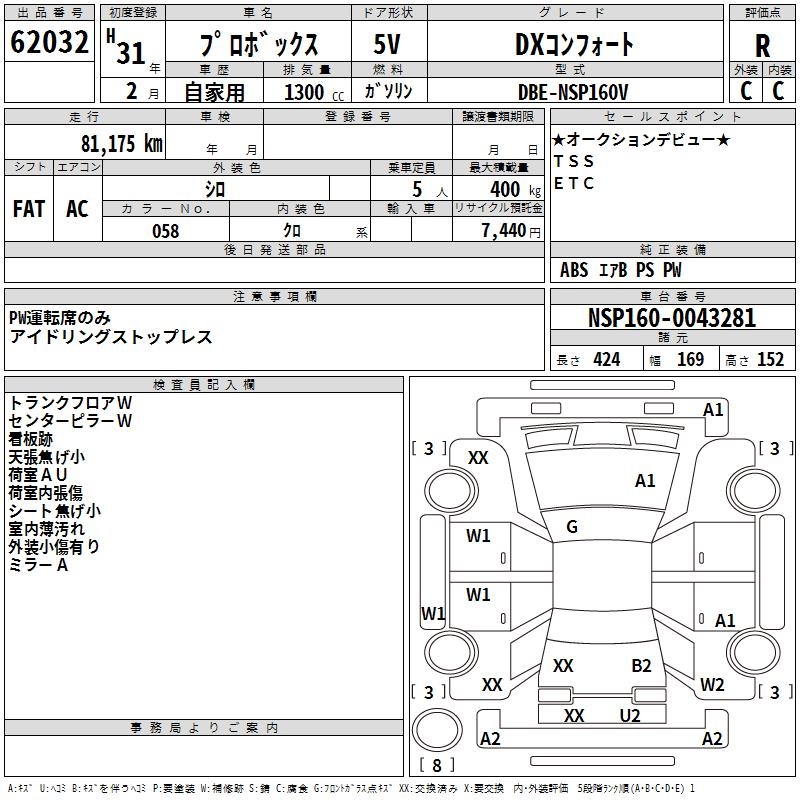Viewport: 800px width, 800px height.
Task: Click the G mark on the windshield
Action: click(572, 527)
